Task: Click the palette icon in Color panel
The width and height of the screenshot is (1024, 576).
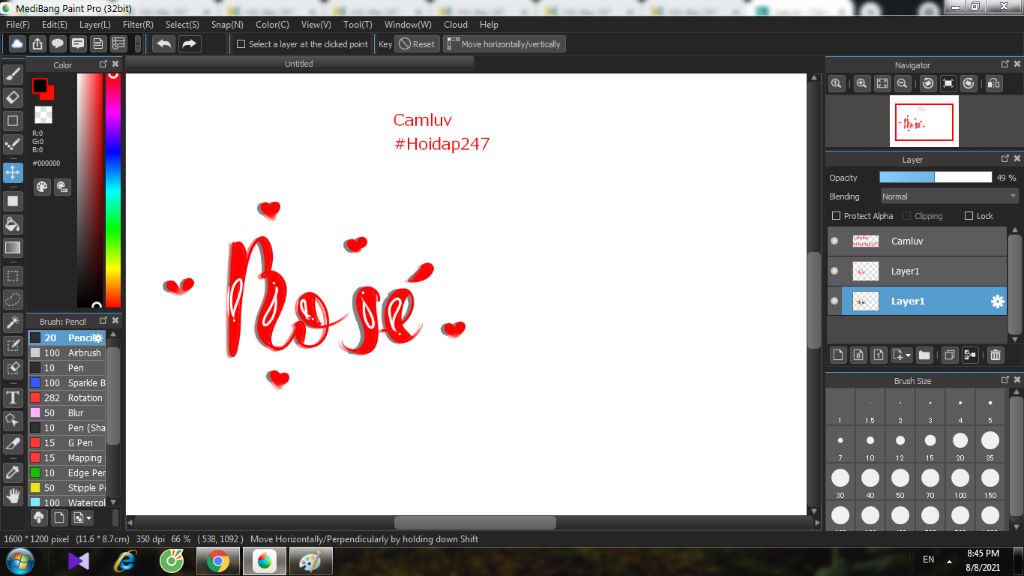Action: 42,187
